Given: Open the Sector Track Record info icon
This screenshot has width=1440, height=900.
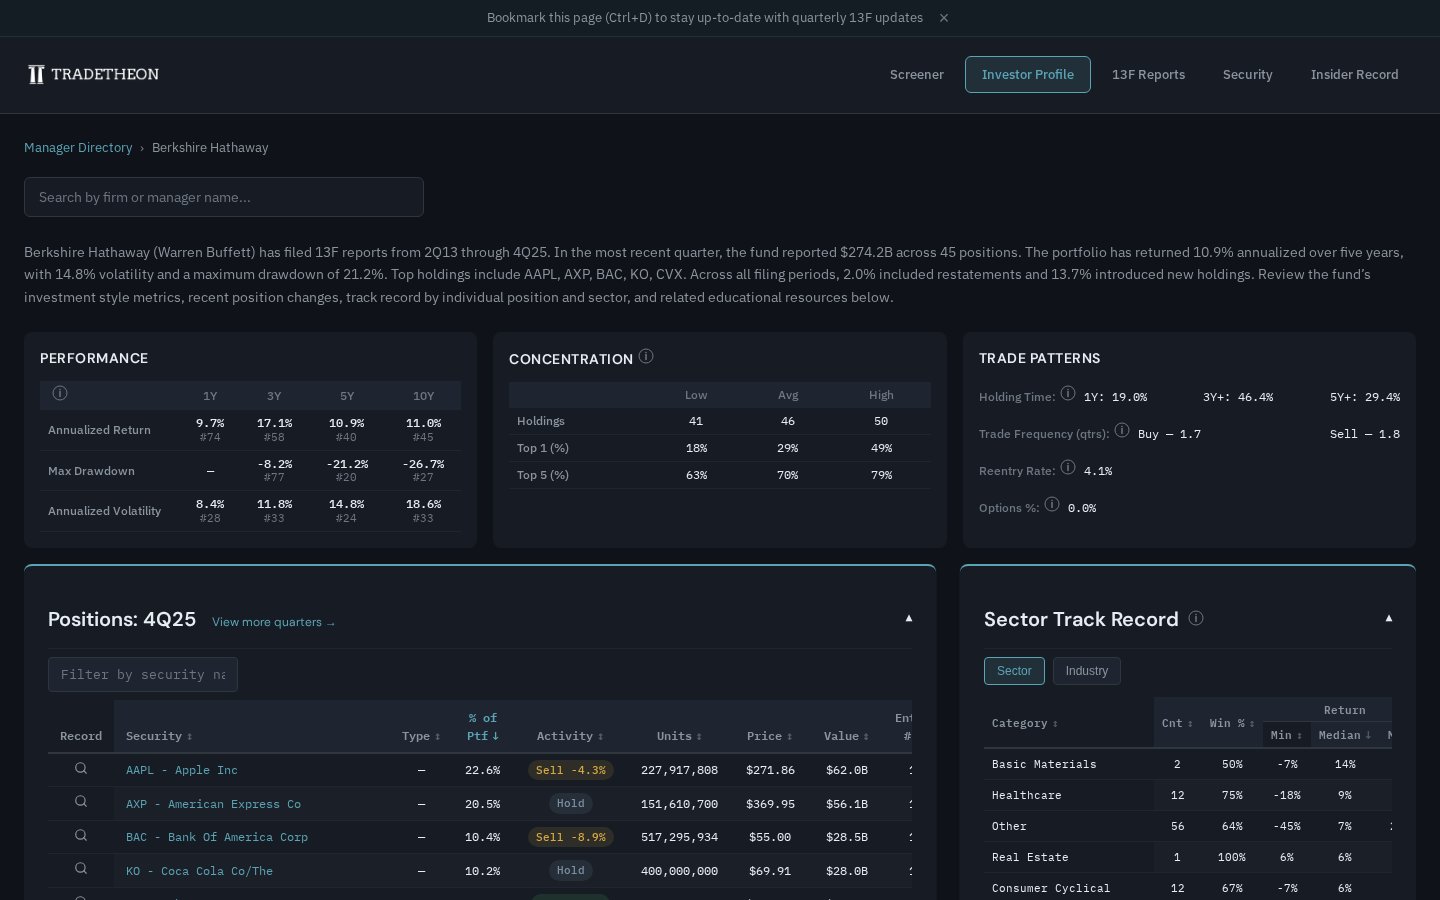Looking at the screenshot, I should point(1196,618).
